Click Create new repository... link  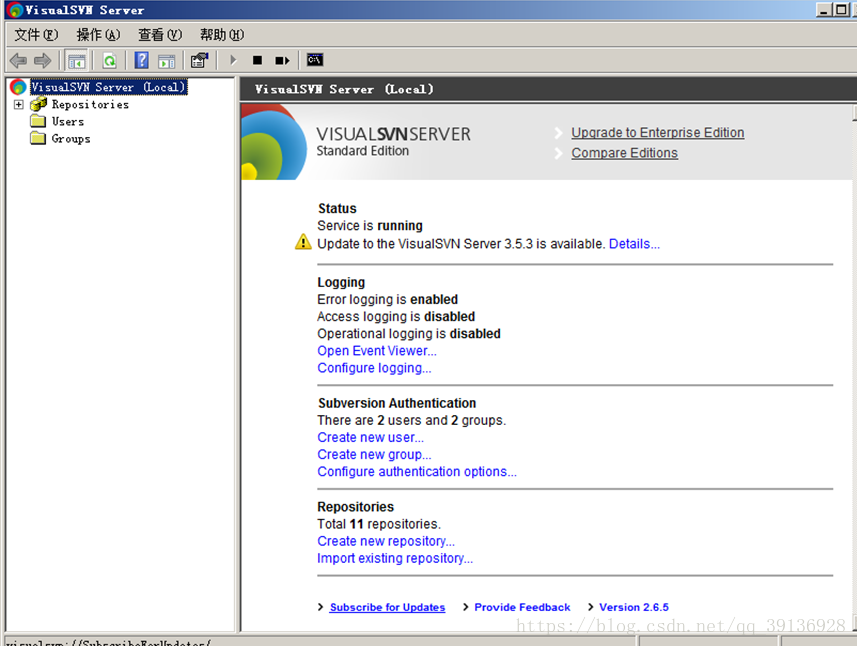(x=386, y=541)
